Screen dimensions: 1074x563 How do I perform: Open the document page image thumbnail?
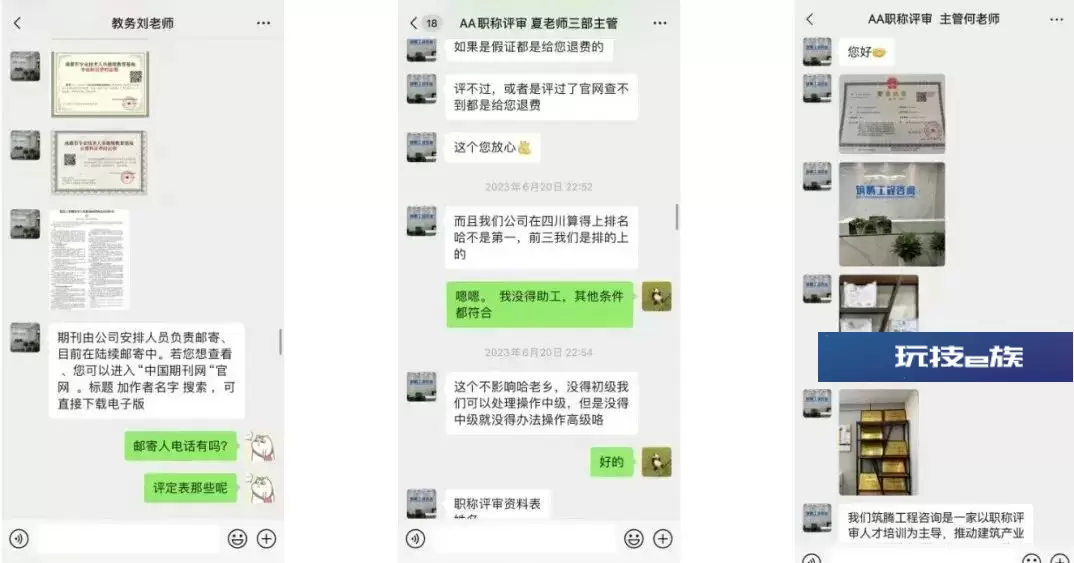pos(89,260)
